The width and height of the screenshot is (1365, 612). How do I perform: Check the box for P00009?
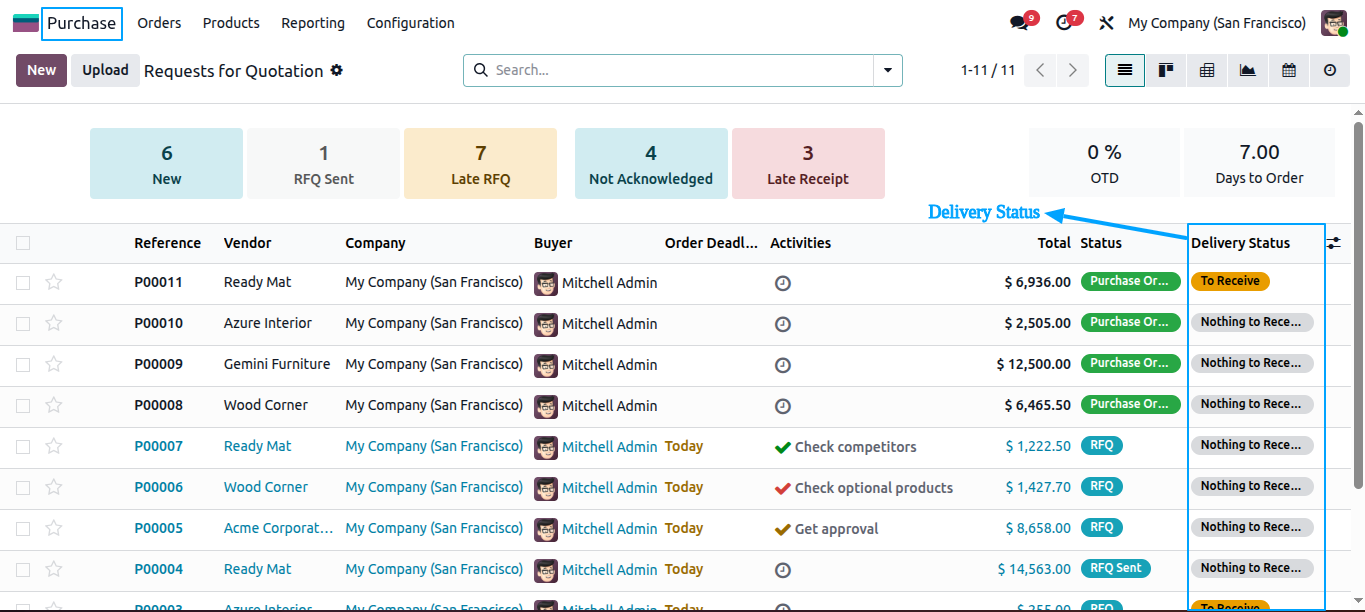click(23, 365)
